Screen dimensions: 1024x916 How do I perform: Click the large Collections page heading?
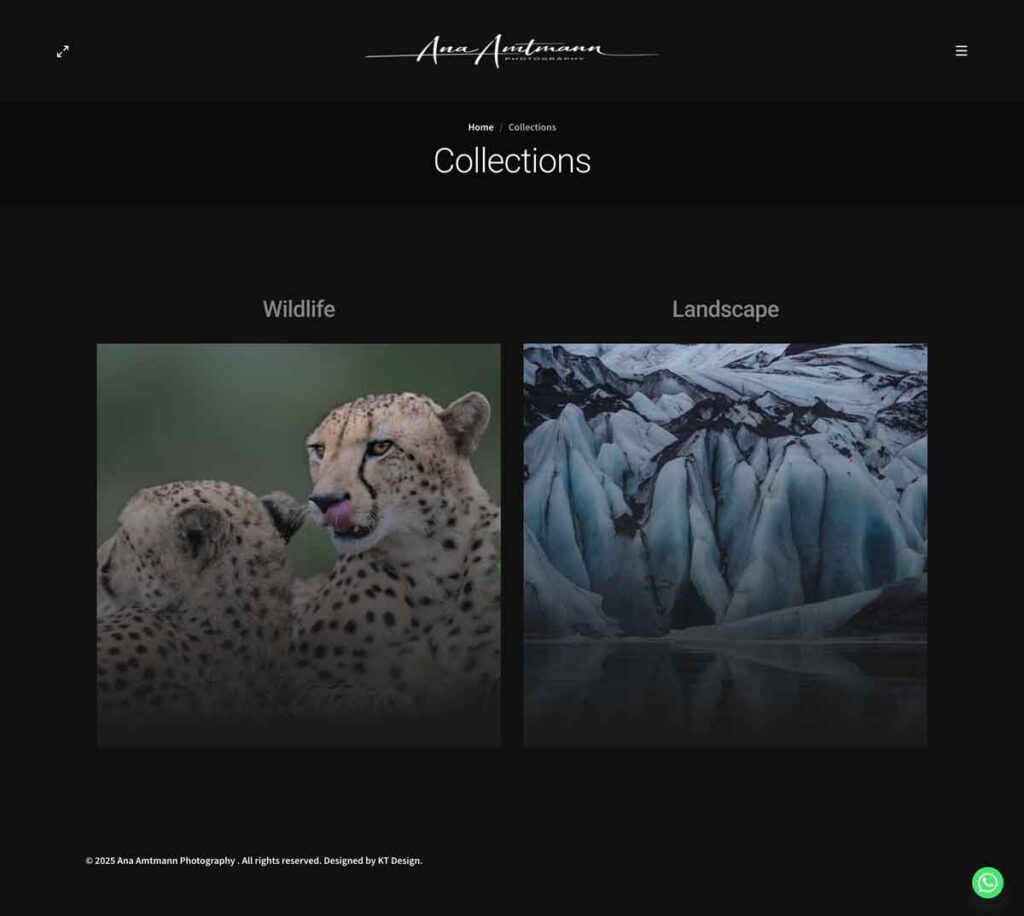point(512,161)
